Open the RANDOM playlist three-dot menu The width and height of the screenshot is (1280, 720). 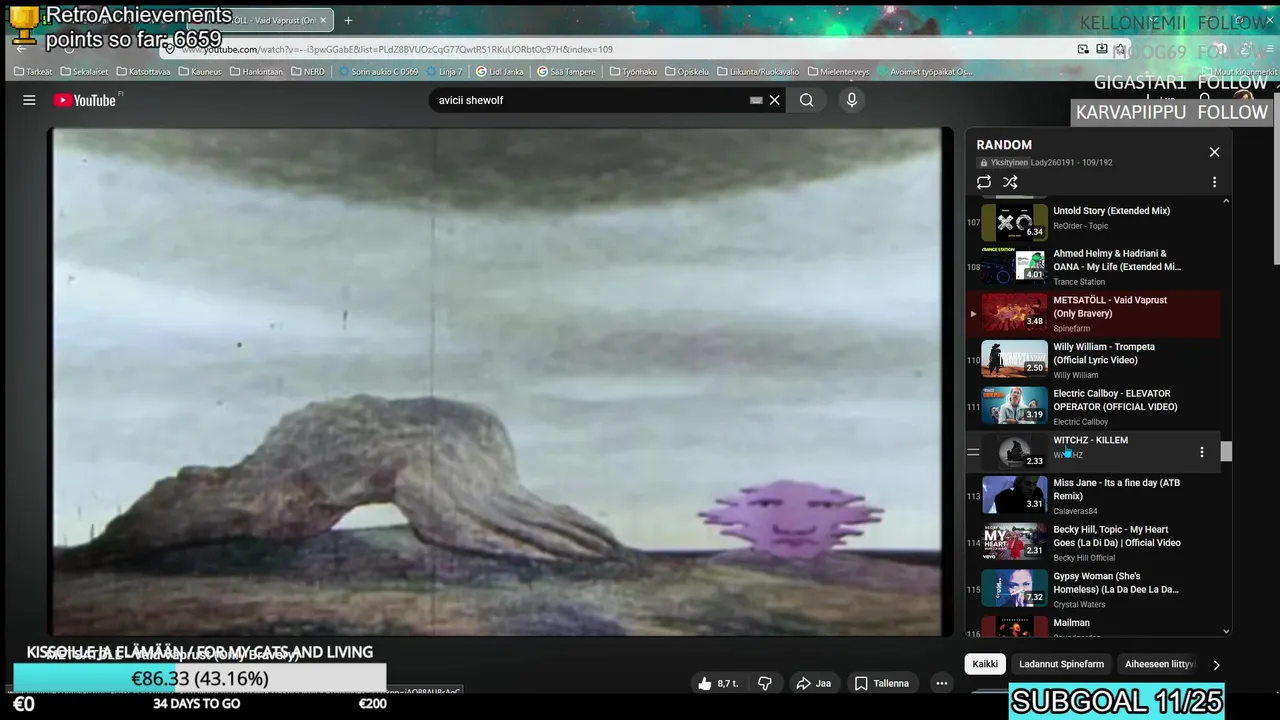point(1214,182)
